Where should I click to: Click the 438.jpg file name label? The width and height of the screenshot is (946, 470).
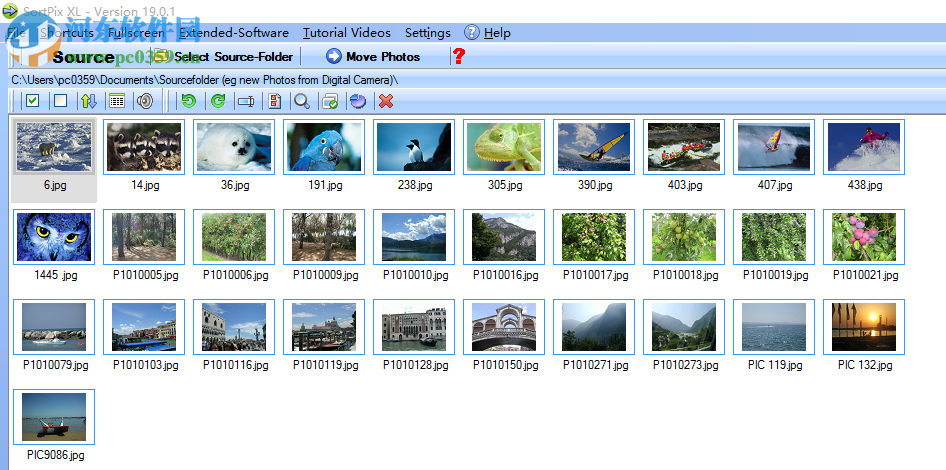pos(865,185)
